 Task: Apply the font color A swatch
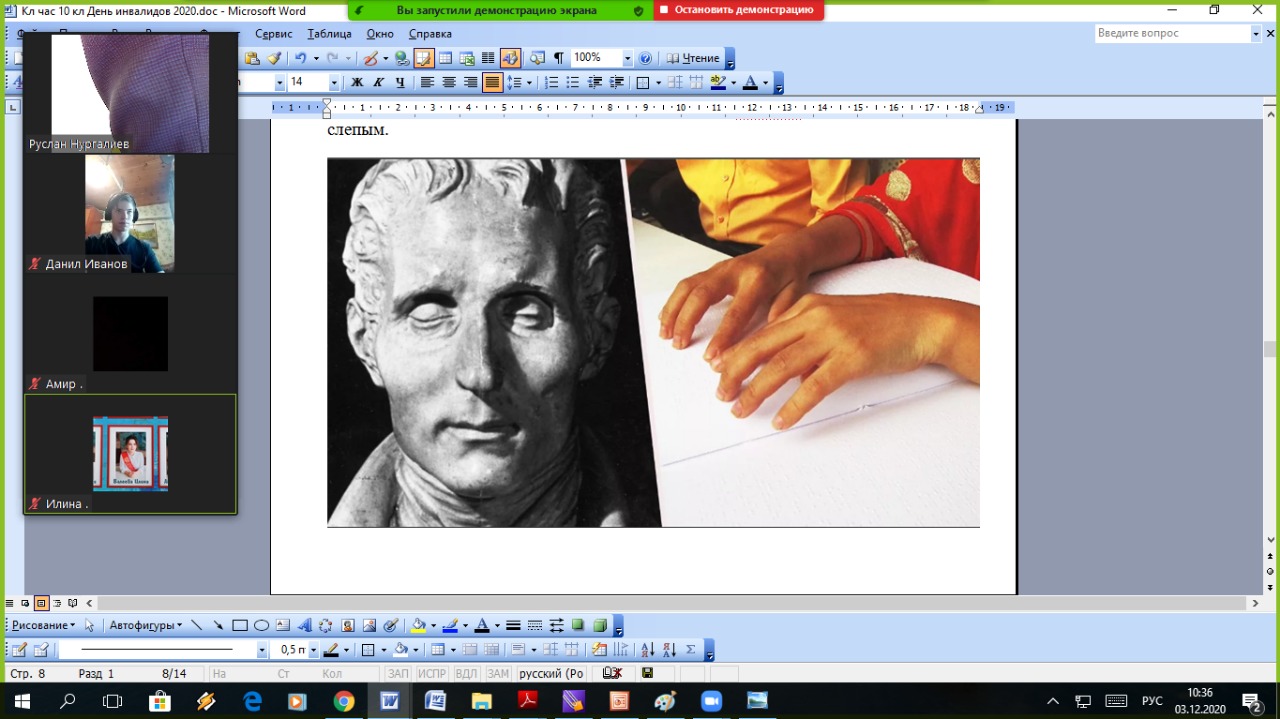(x=750, y=83)
